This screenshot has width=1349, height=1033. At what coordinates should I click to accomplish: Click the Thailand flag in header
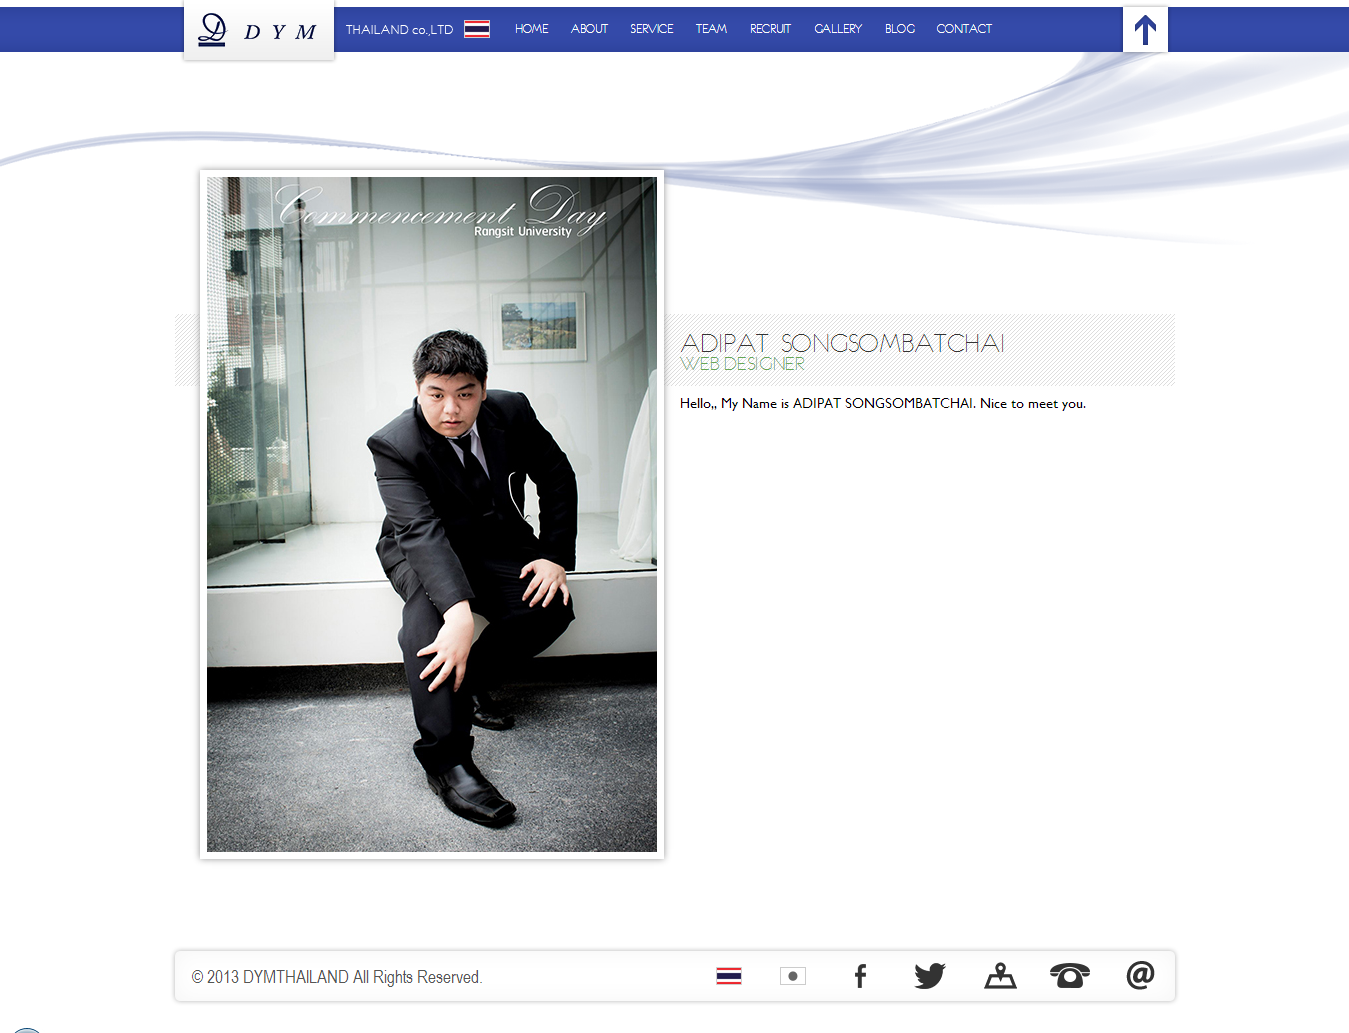477,29
